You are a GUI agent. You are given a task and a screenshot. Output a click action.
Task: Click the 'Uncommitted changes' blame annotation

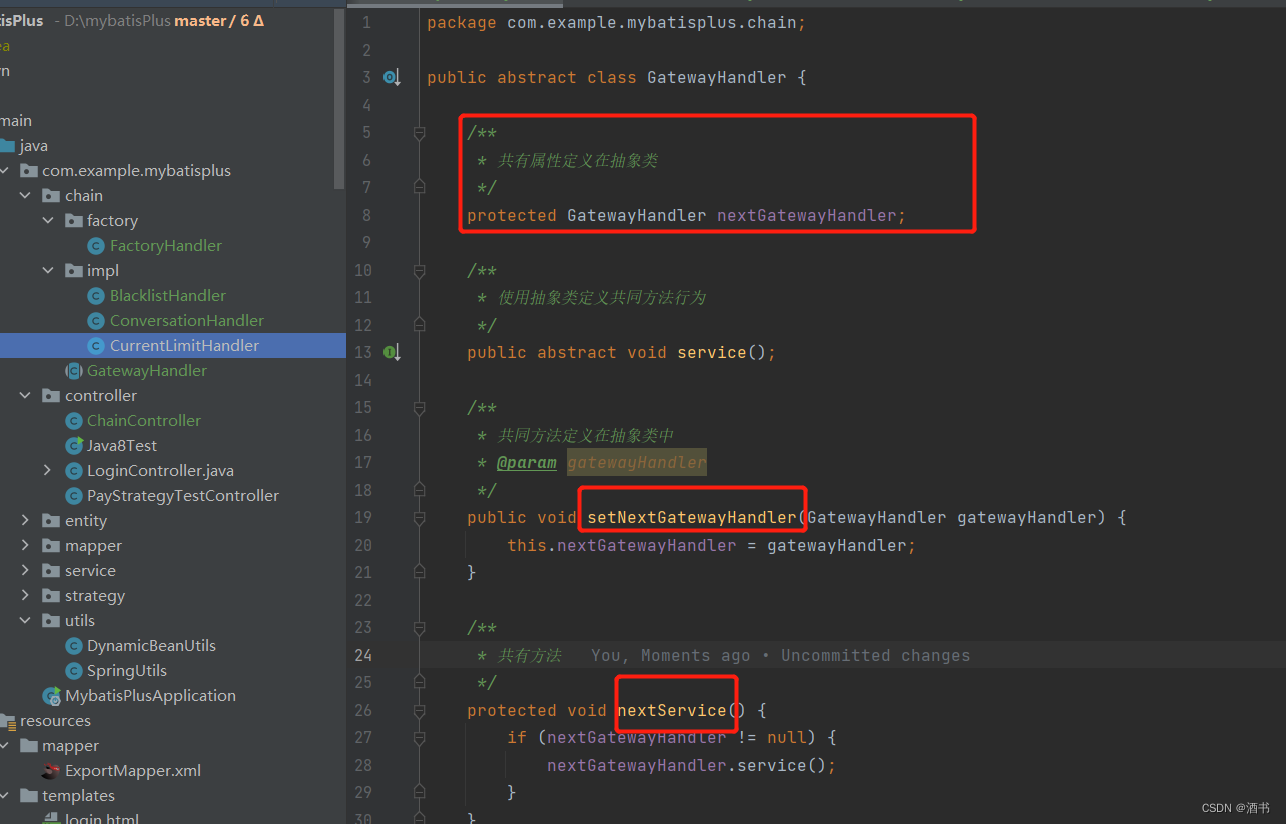point(875,656)
